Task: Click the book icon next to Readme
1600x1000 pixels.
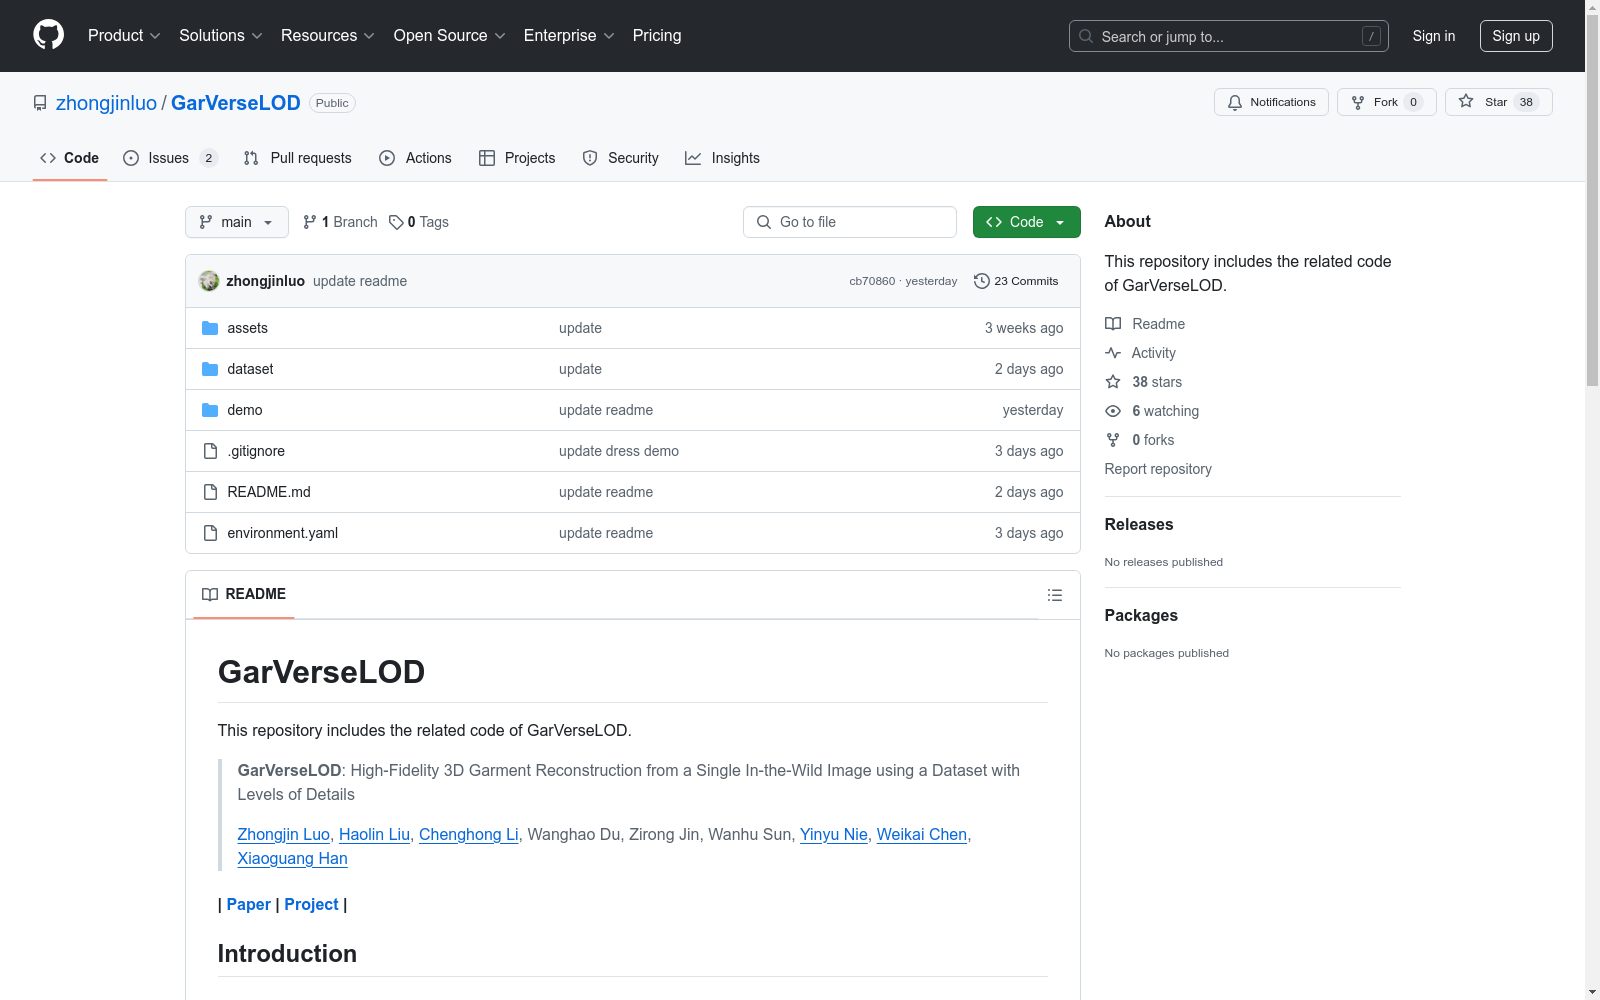Action: click(x=1113, y=324)
